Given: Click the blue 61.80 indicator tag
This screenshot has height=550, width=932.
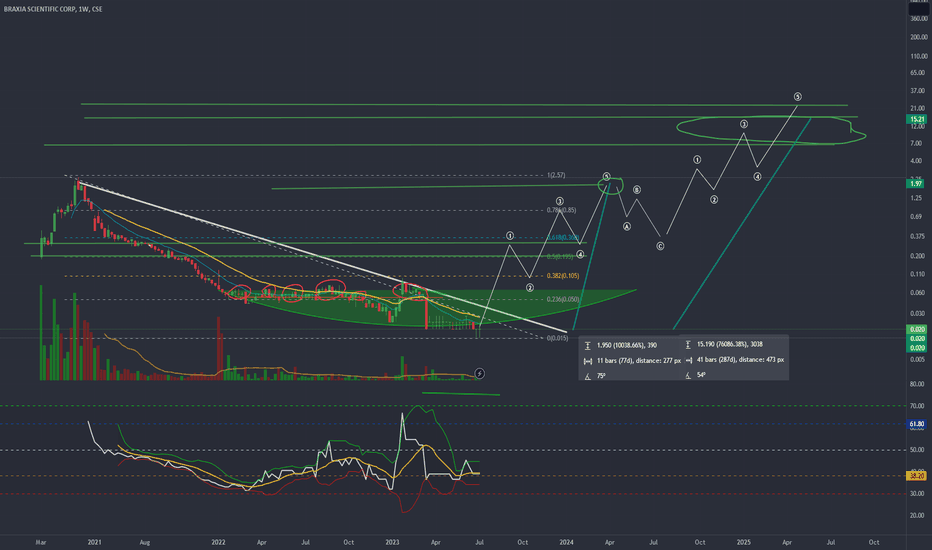Looking at the screenshot, I should tap(917, 424).
